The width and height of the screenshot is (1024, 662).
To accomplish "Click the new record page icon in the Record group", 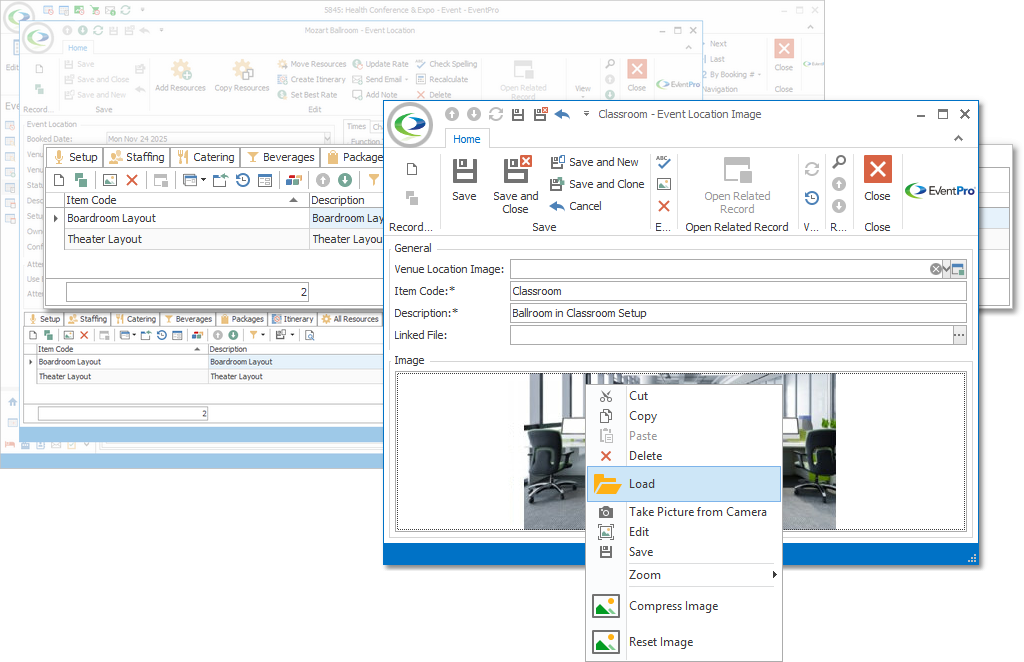I will click(412, 170).
